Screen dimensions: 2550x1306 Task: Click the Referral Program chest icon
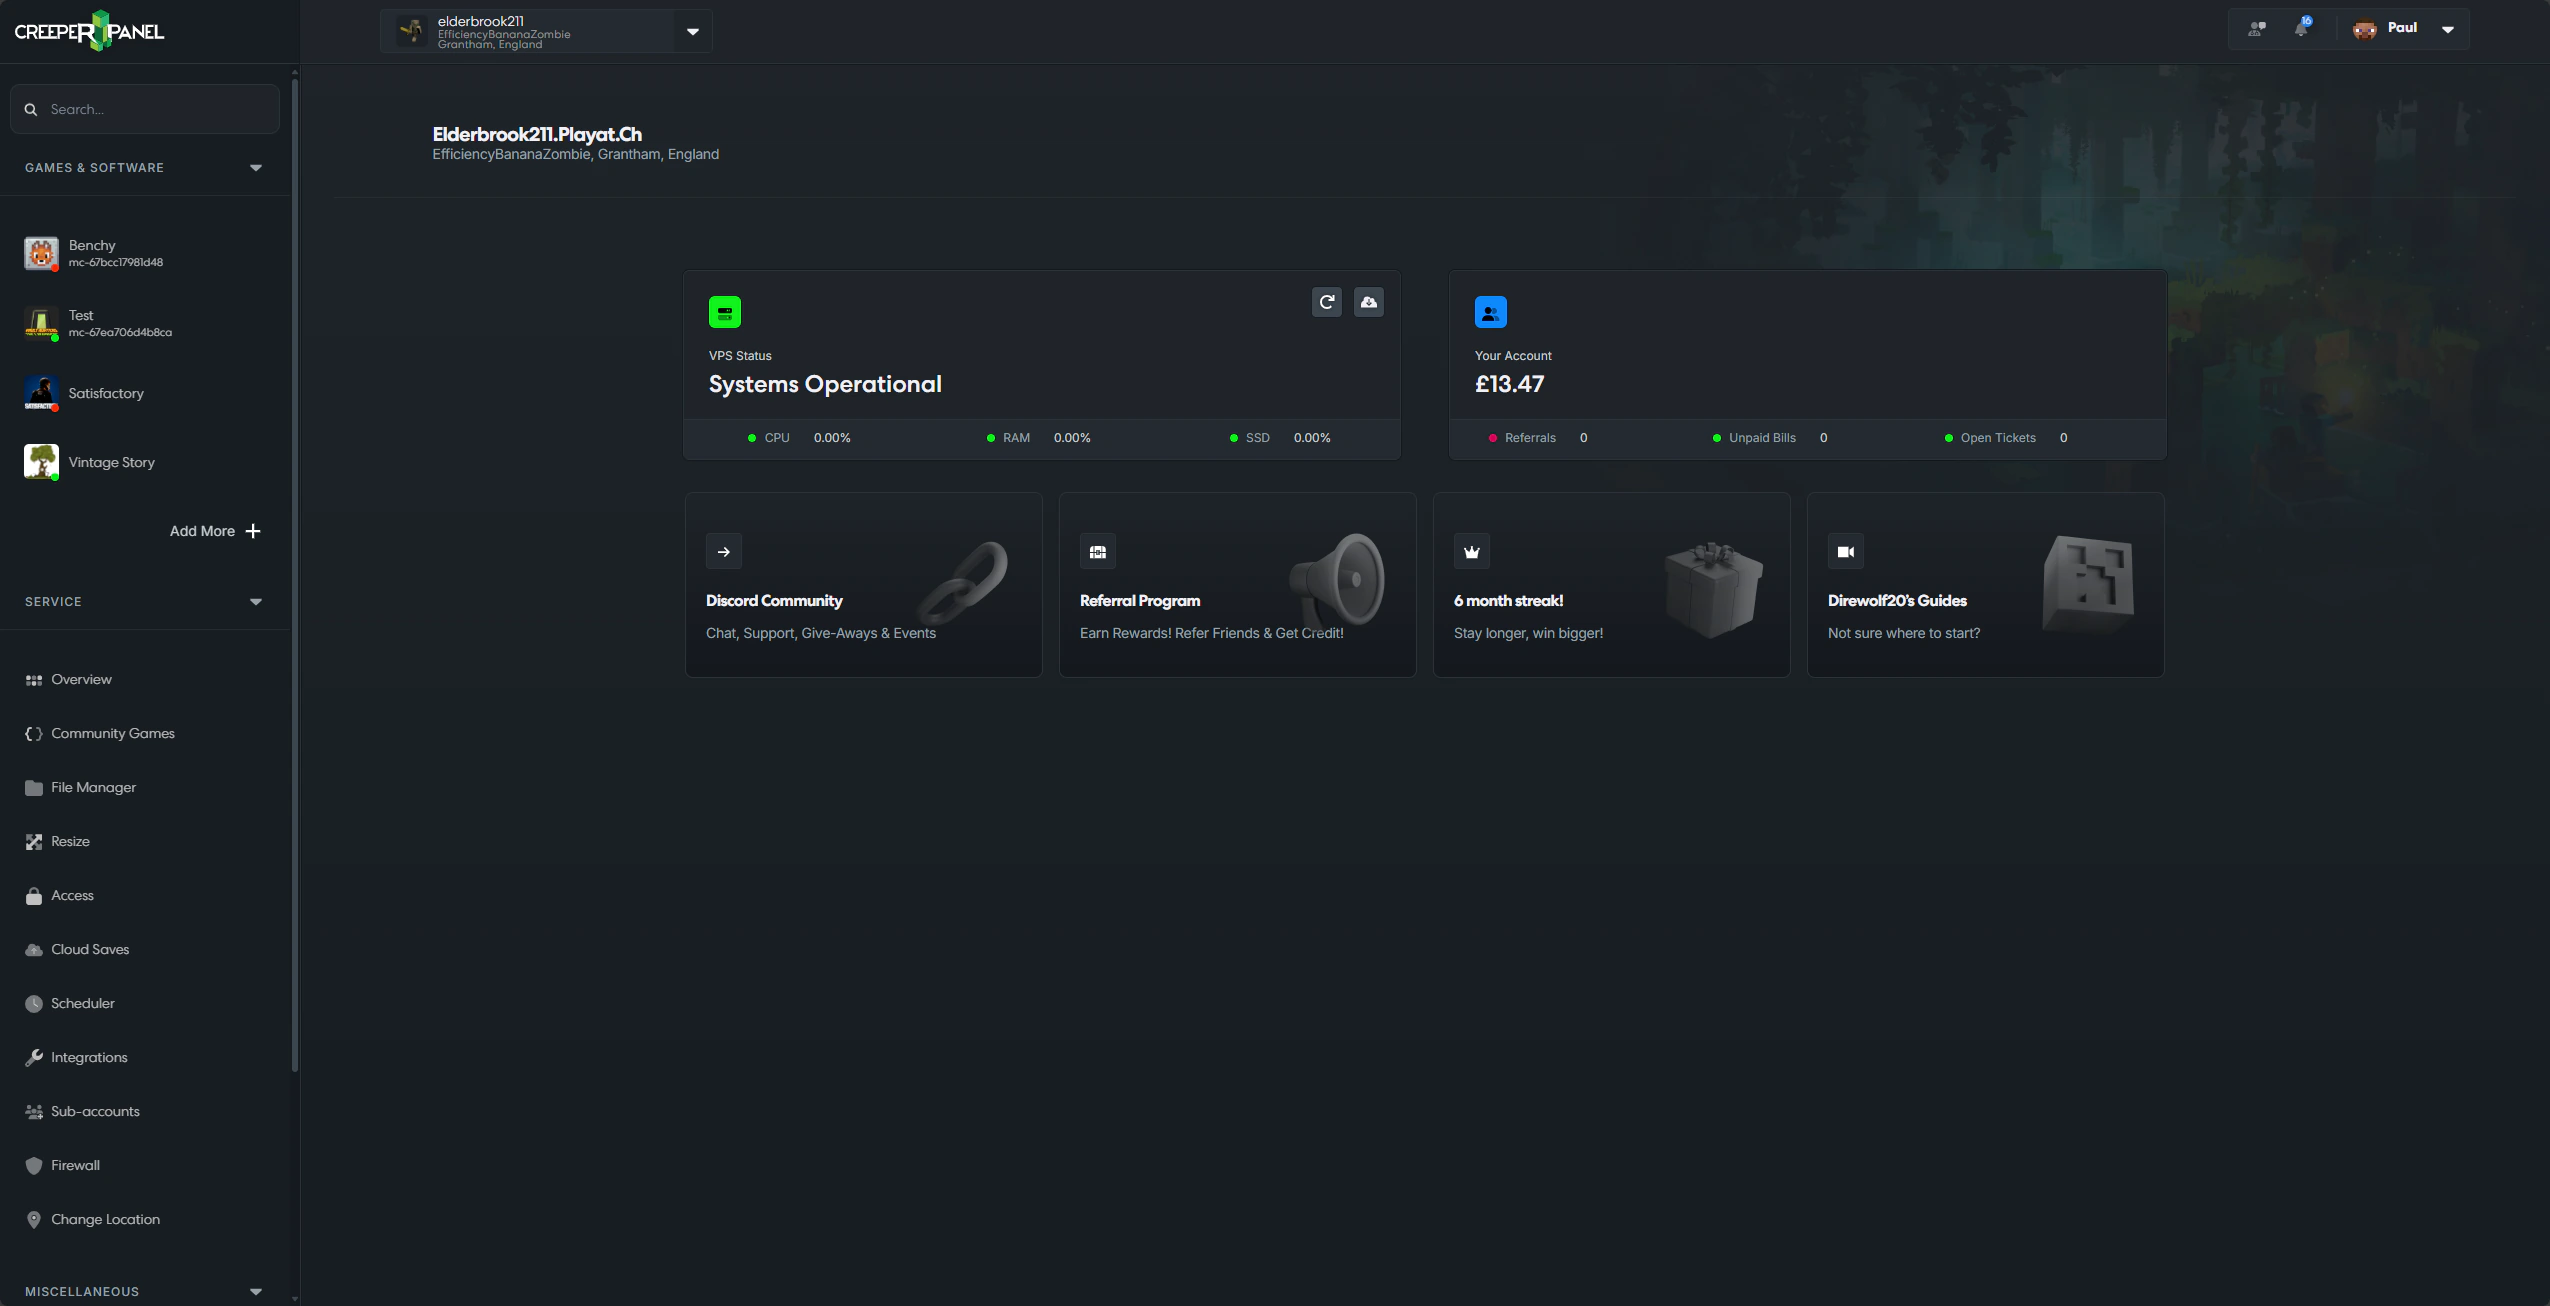tap(1098, 552)
